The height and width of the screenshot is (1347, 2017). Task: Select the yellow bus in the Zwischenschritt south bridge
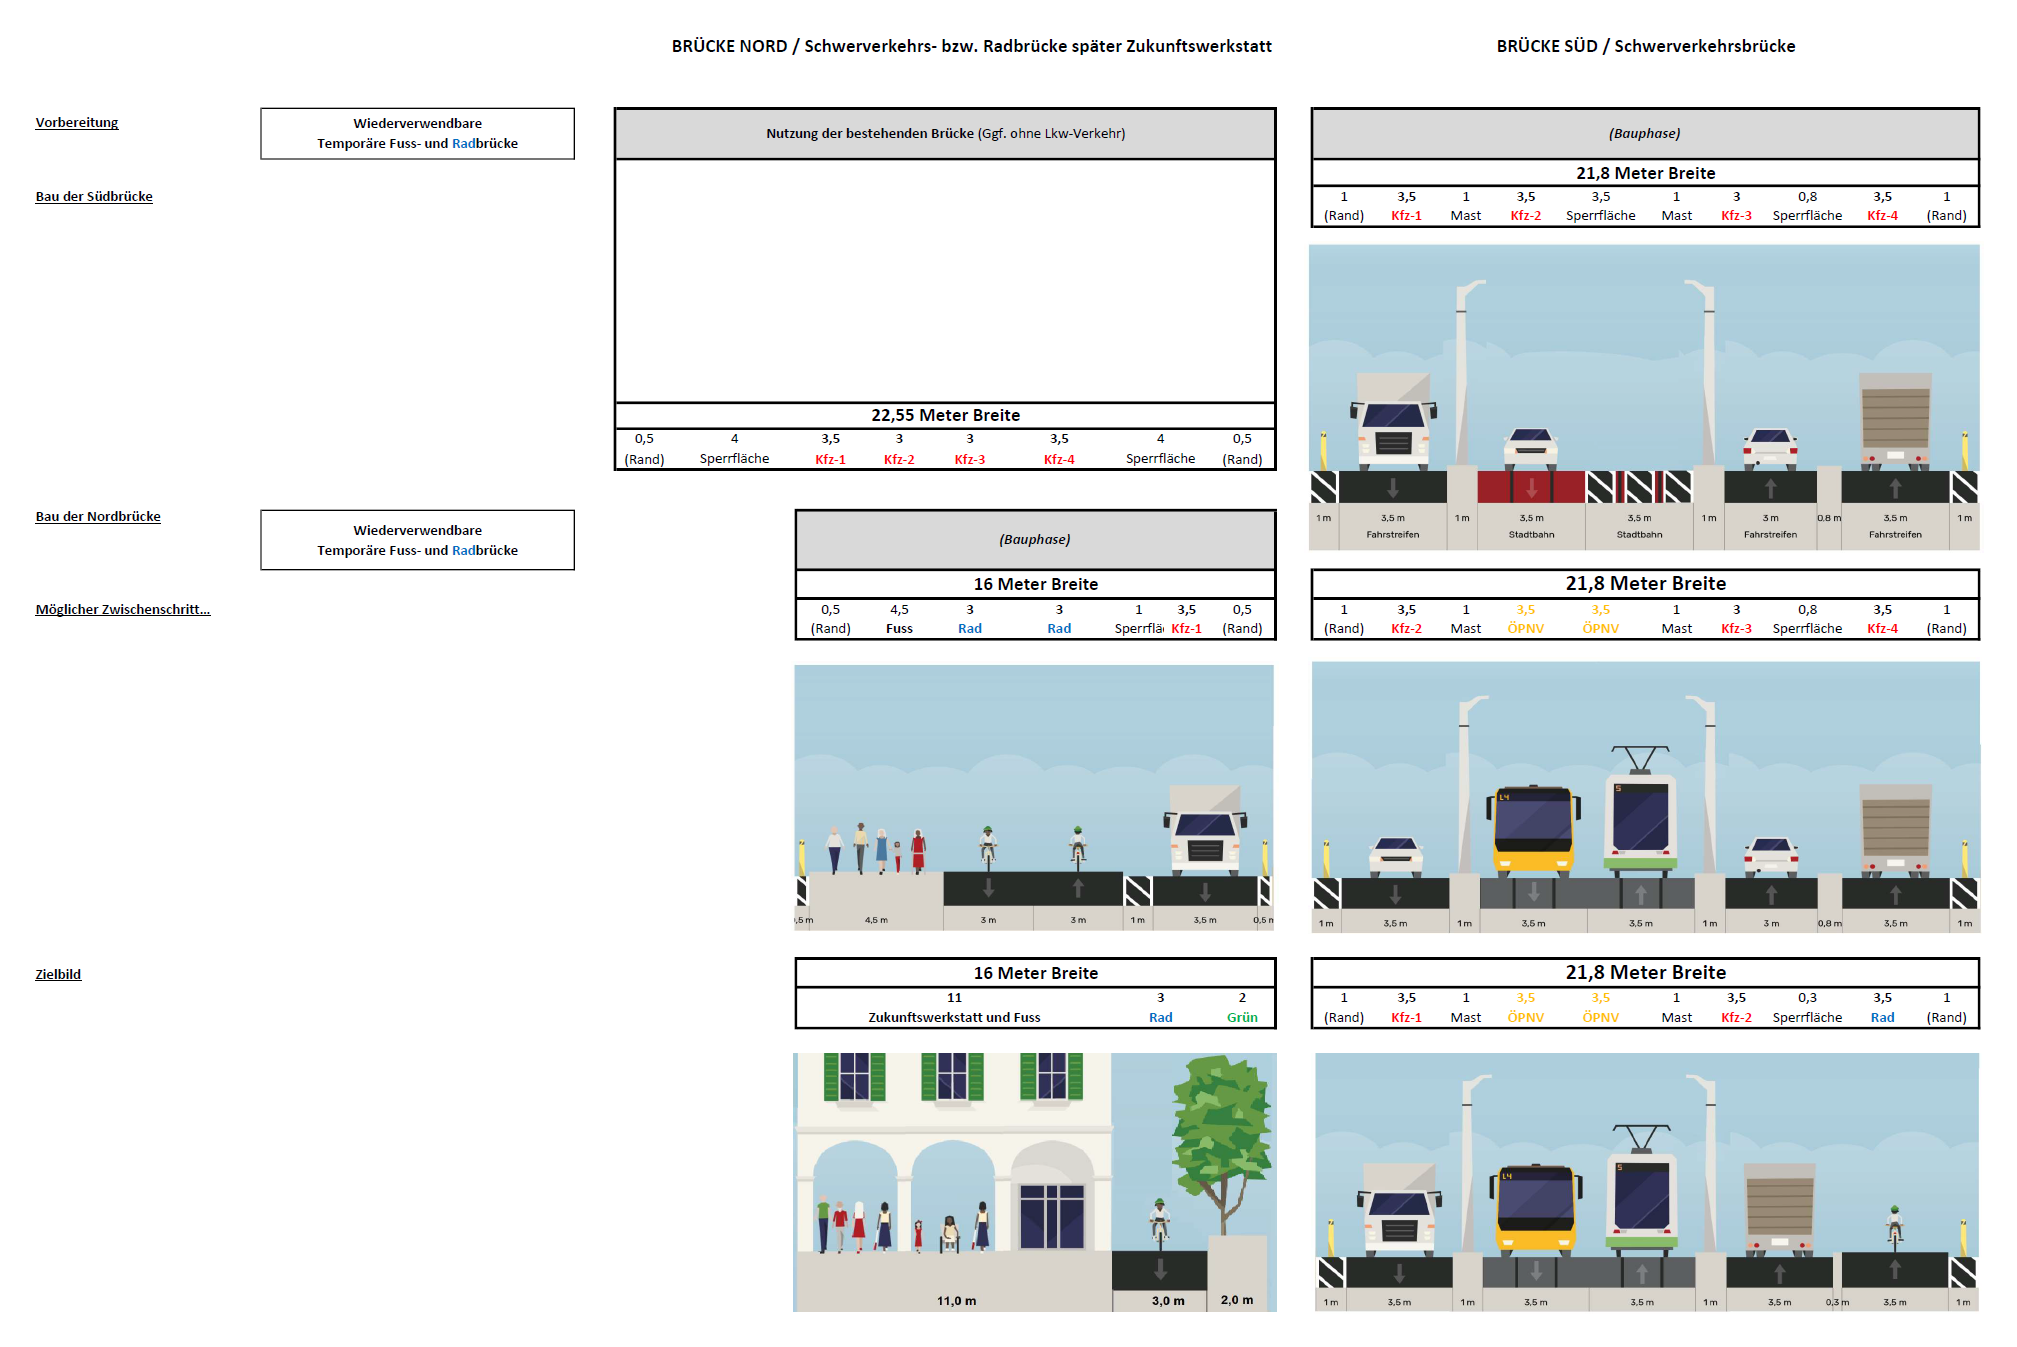click(1533, 830)
